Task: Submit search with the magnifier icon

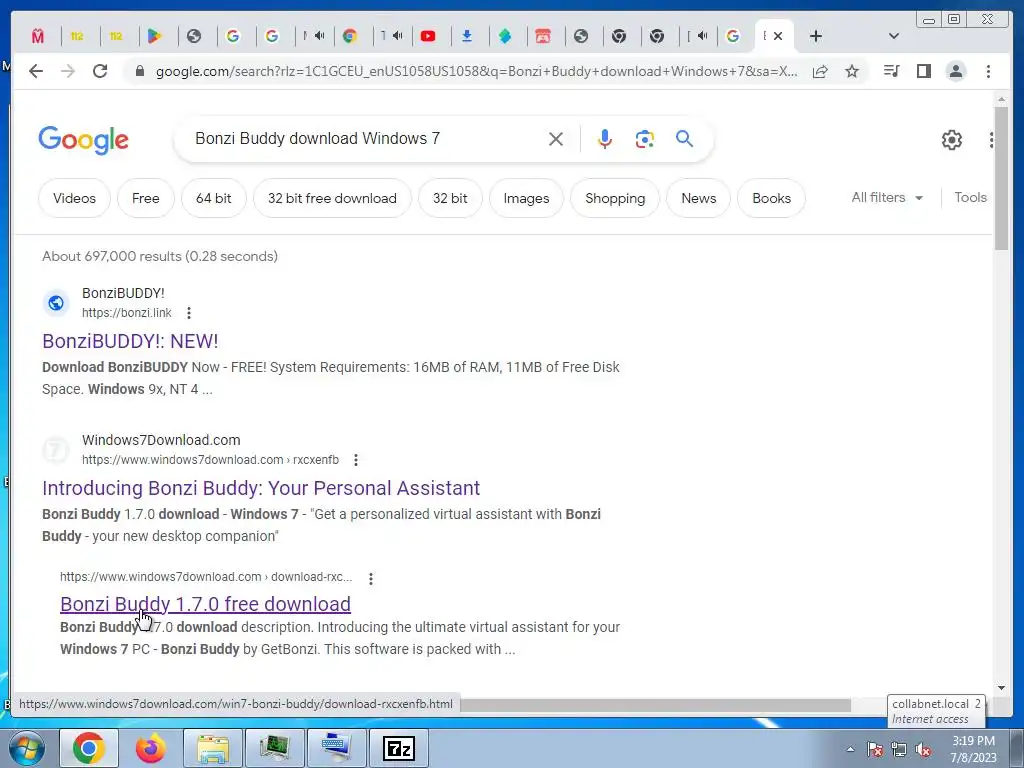Action: [684, 139]
